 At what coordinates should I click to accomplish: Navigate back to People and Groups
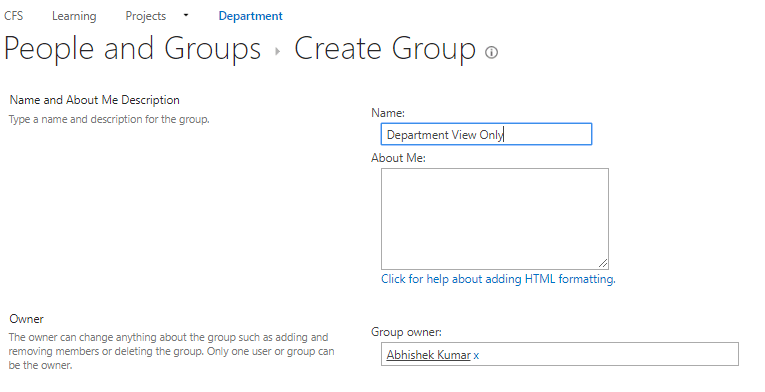click(133, 49)
